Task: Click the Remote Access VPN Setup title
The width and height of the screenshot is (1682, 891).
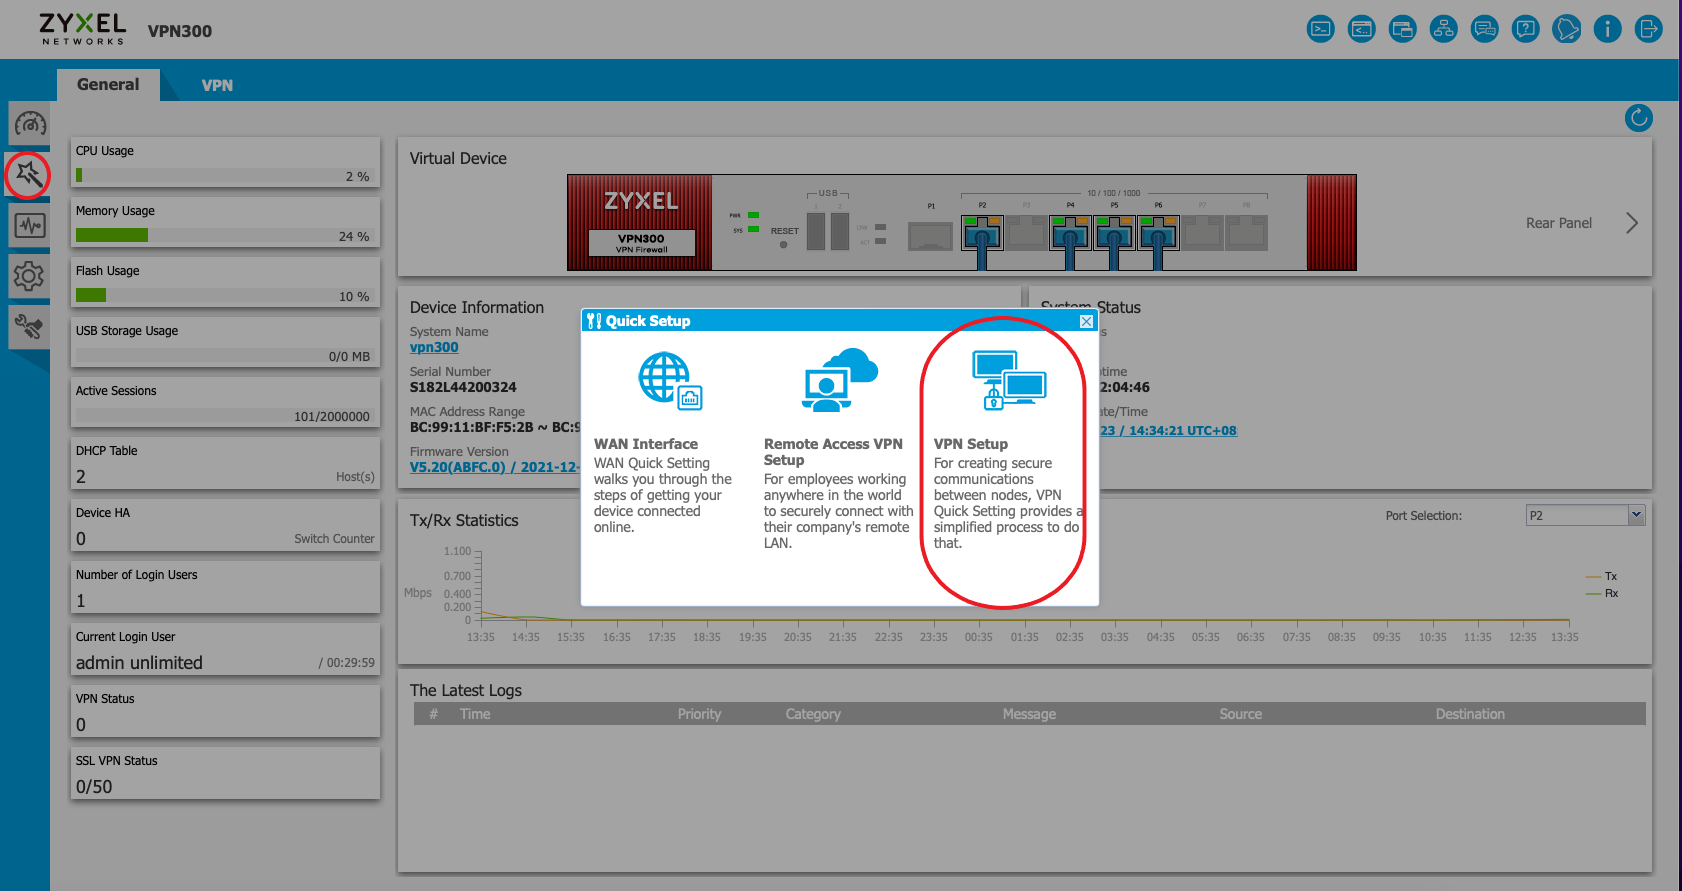Action: (x=833, y=452)
